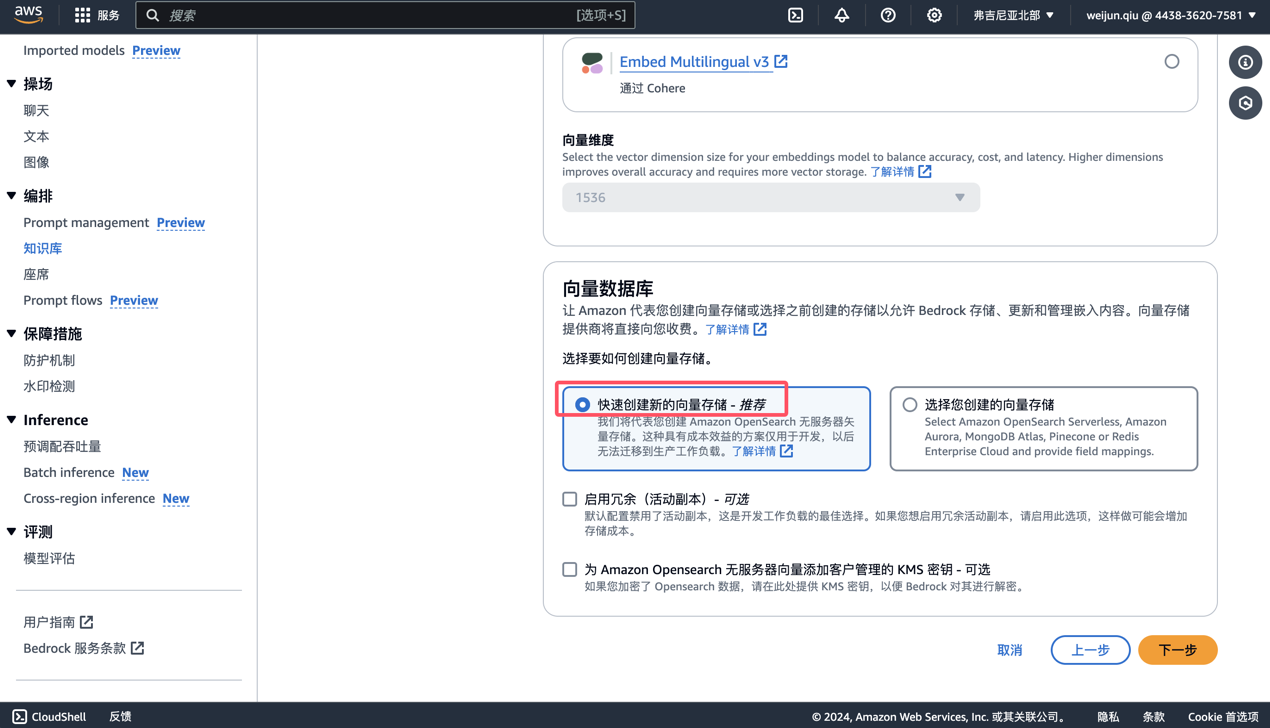Open settings gear in top bar

tap(934, 15)
